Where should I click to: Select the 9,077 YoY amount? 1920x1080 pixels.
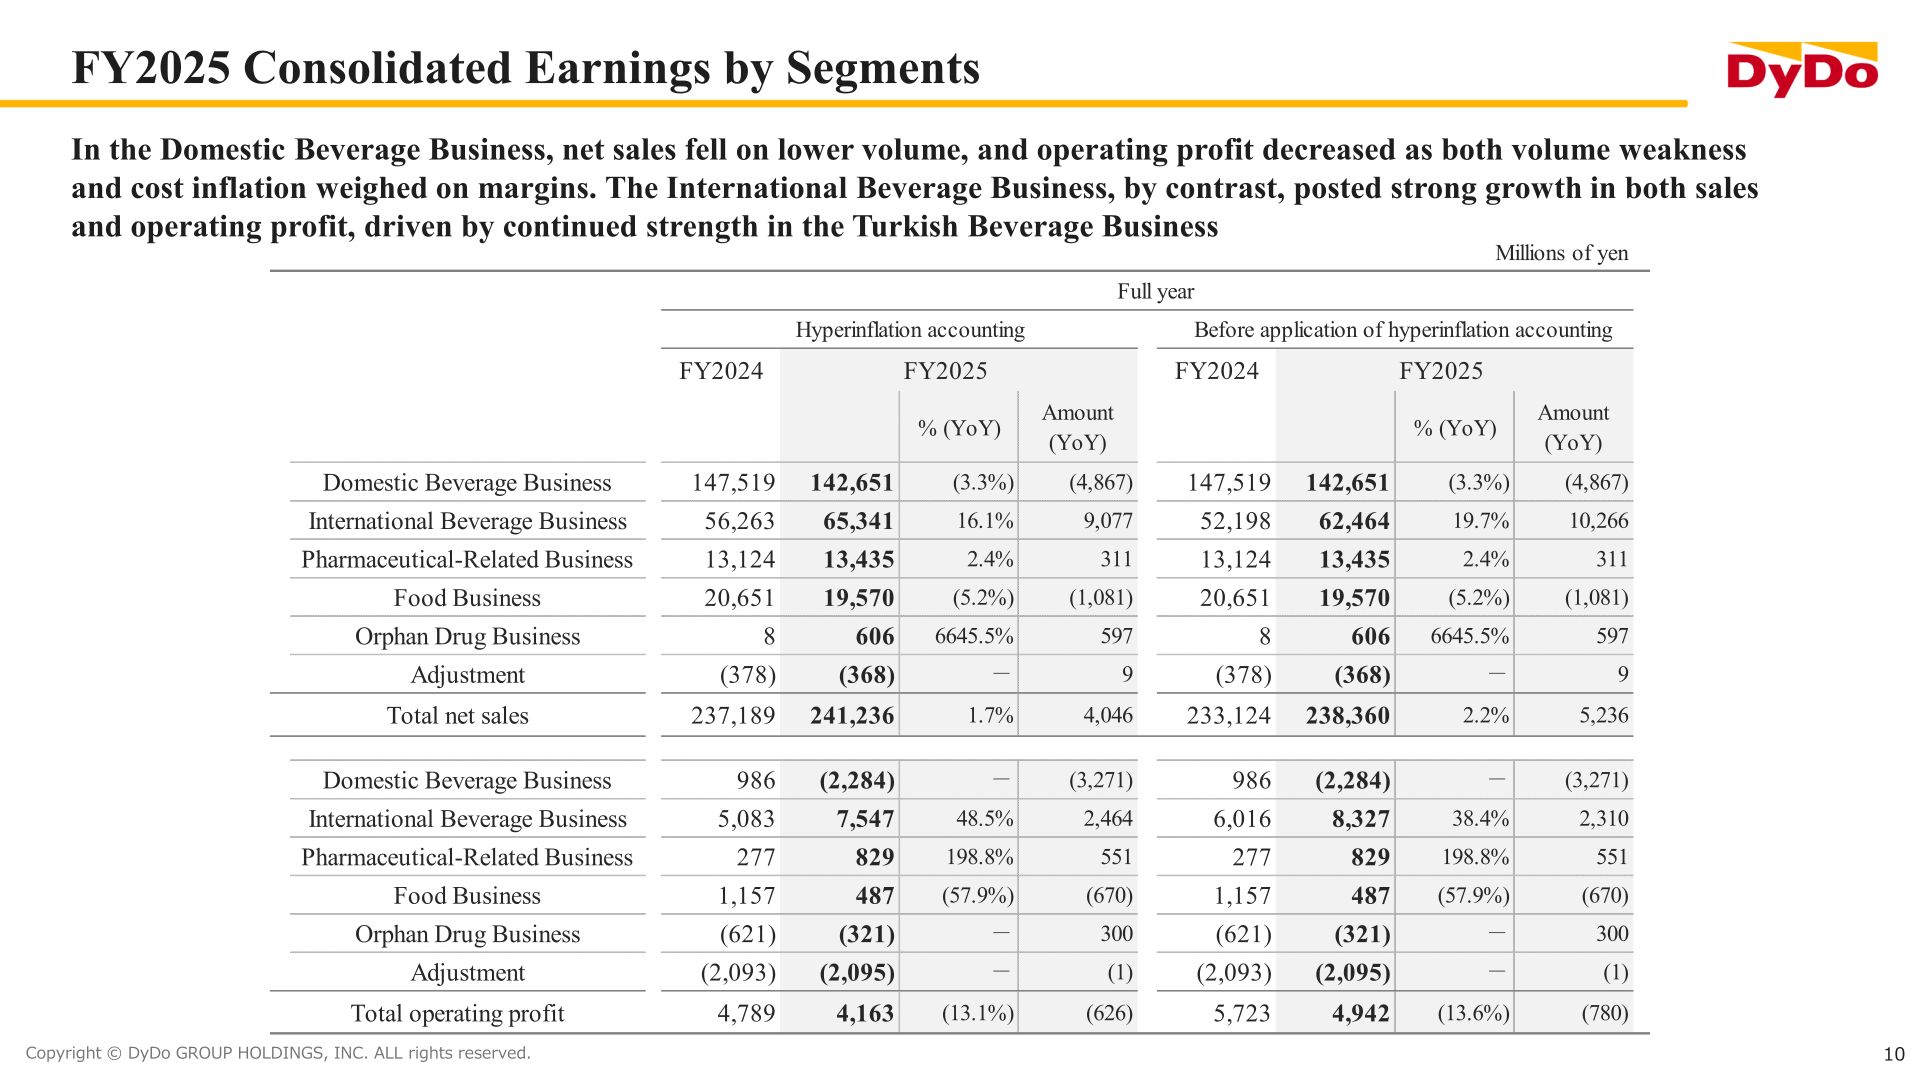click(1108, 521)
